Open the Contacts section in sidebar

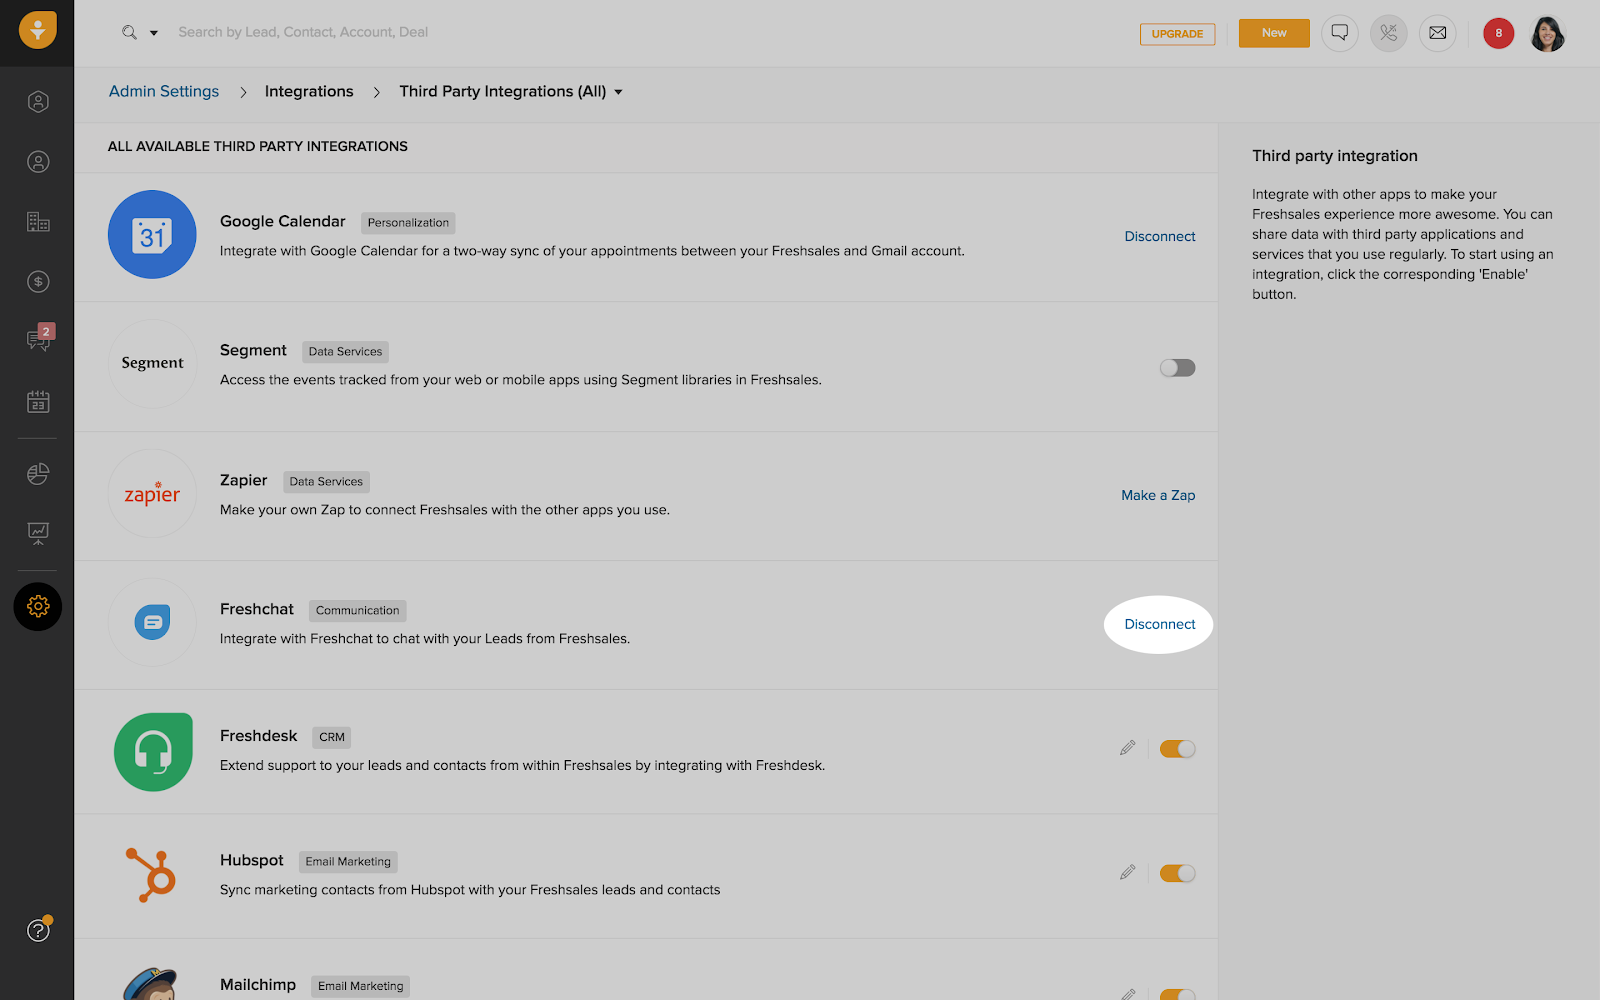[x=38, y=162]
